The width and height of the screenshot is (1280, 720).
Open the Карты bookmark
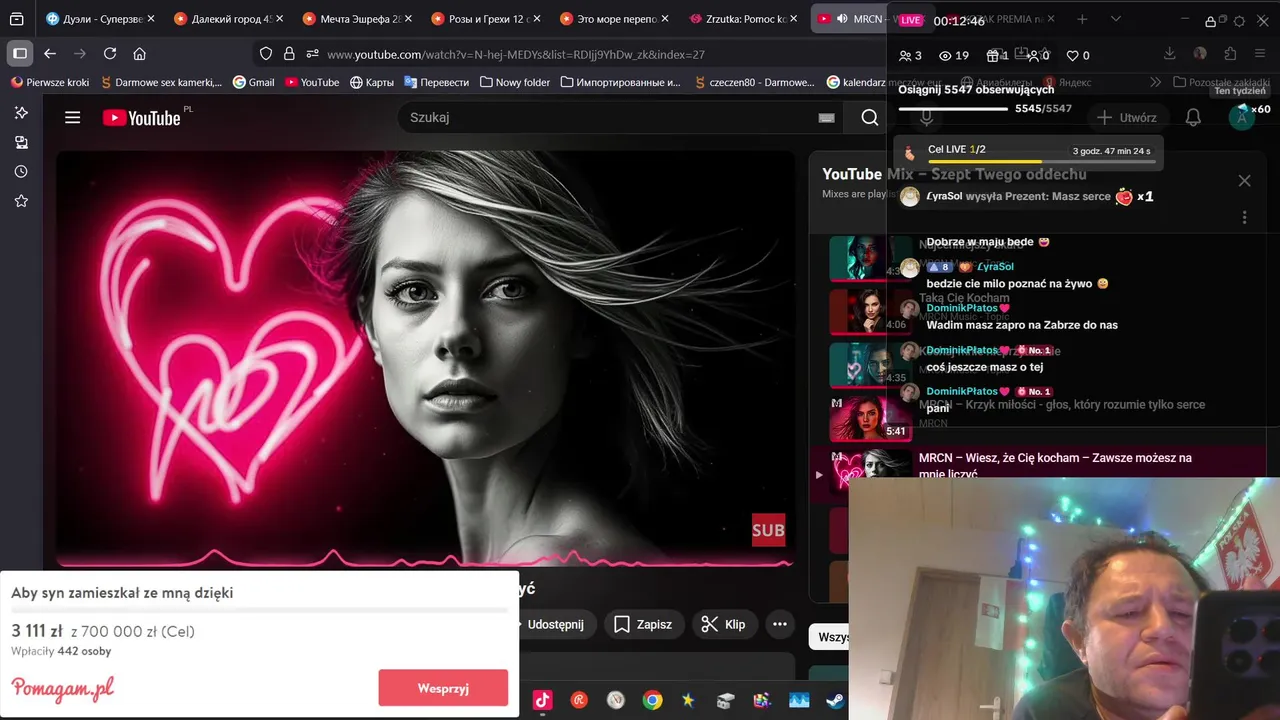pyautogui.click(x=371, y=82)
